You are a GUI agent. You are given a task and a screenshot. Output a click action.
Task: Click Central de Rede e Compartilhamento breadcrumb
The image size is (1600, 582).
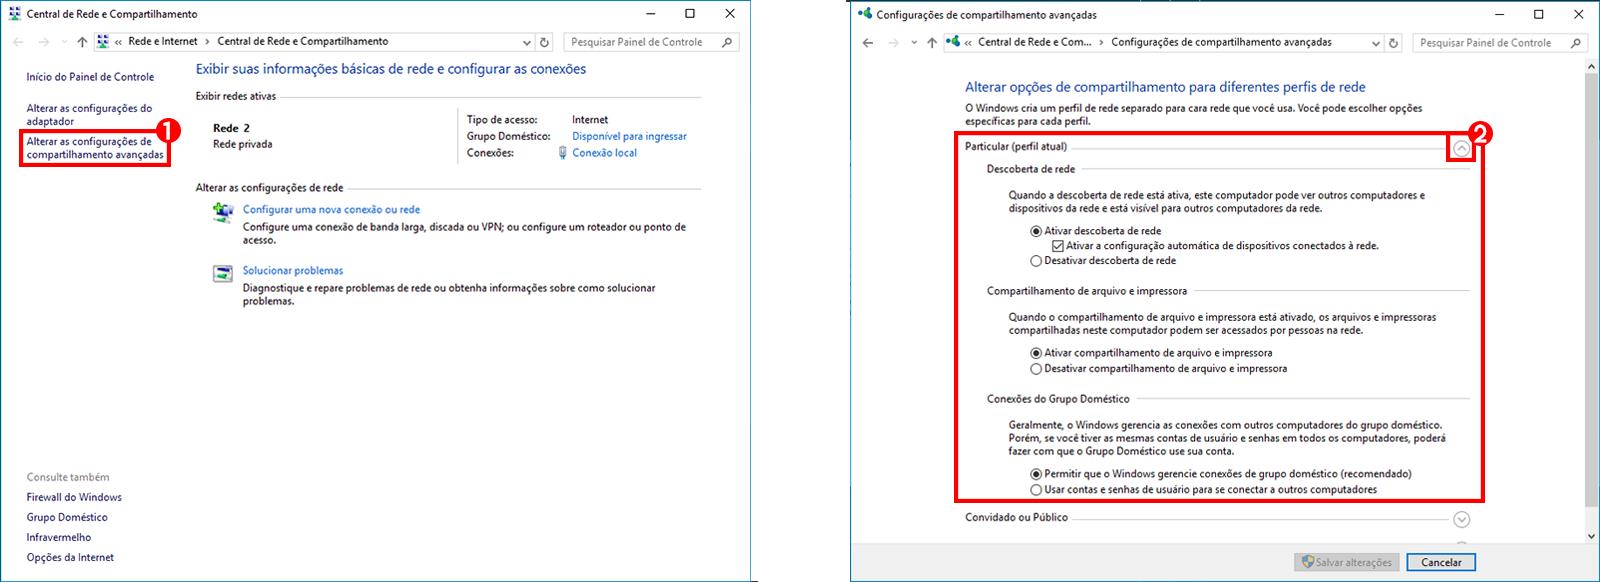point(303,42)
